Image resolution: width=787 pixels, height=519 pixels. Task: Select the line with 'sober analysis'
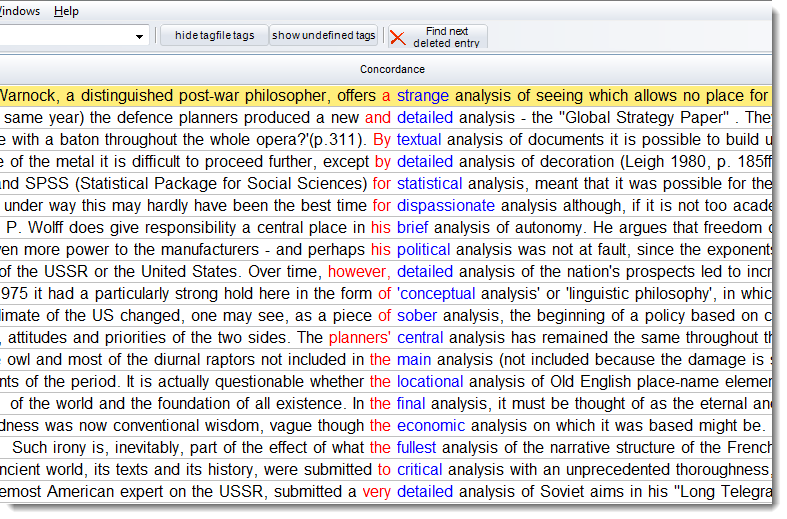pos(386,316)
